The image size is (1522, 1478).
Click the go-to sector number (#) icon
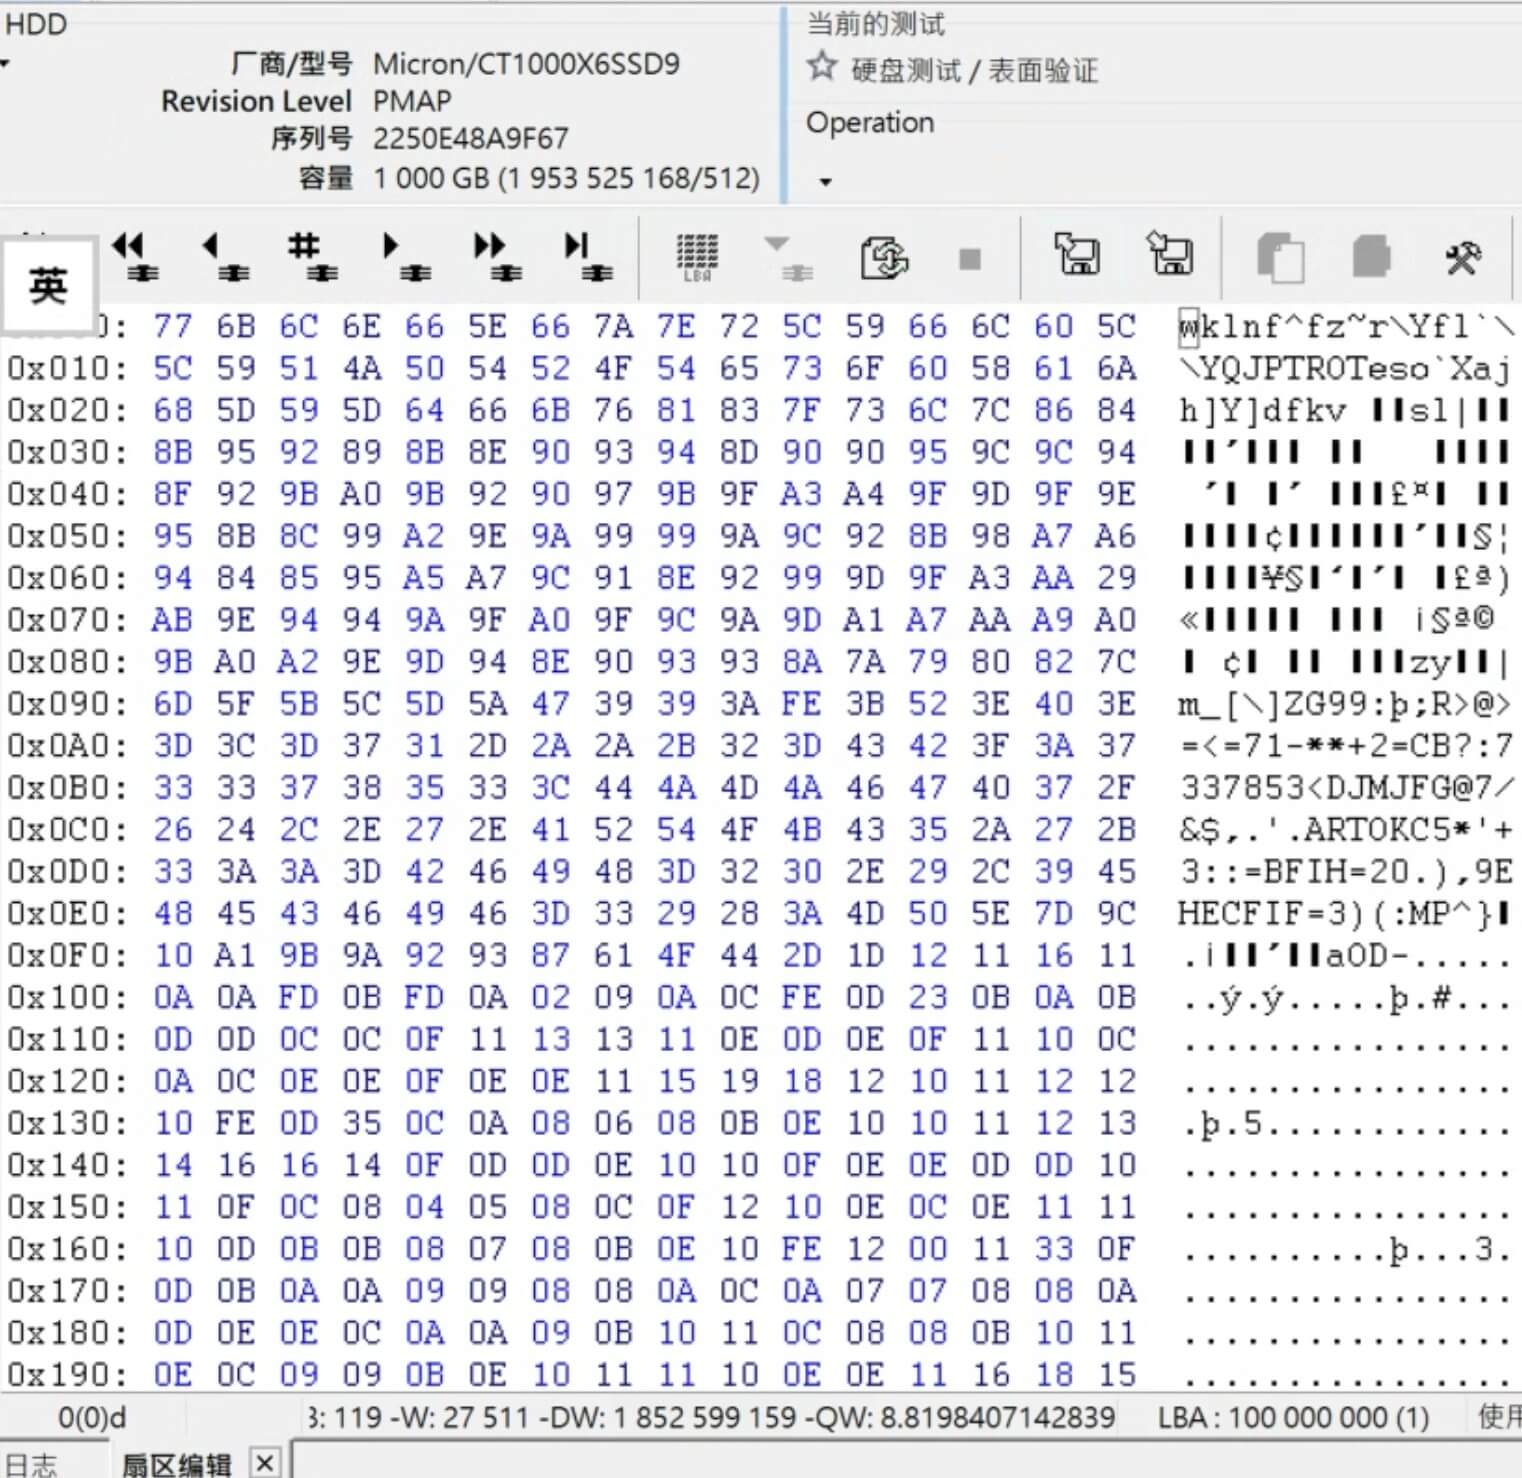pyautogui.click(x=311, y=256)
